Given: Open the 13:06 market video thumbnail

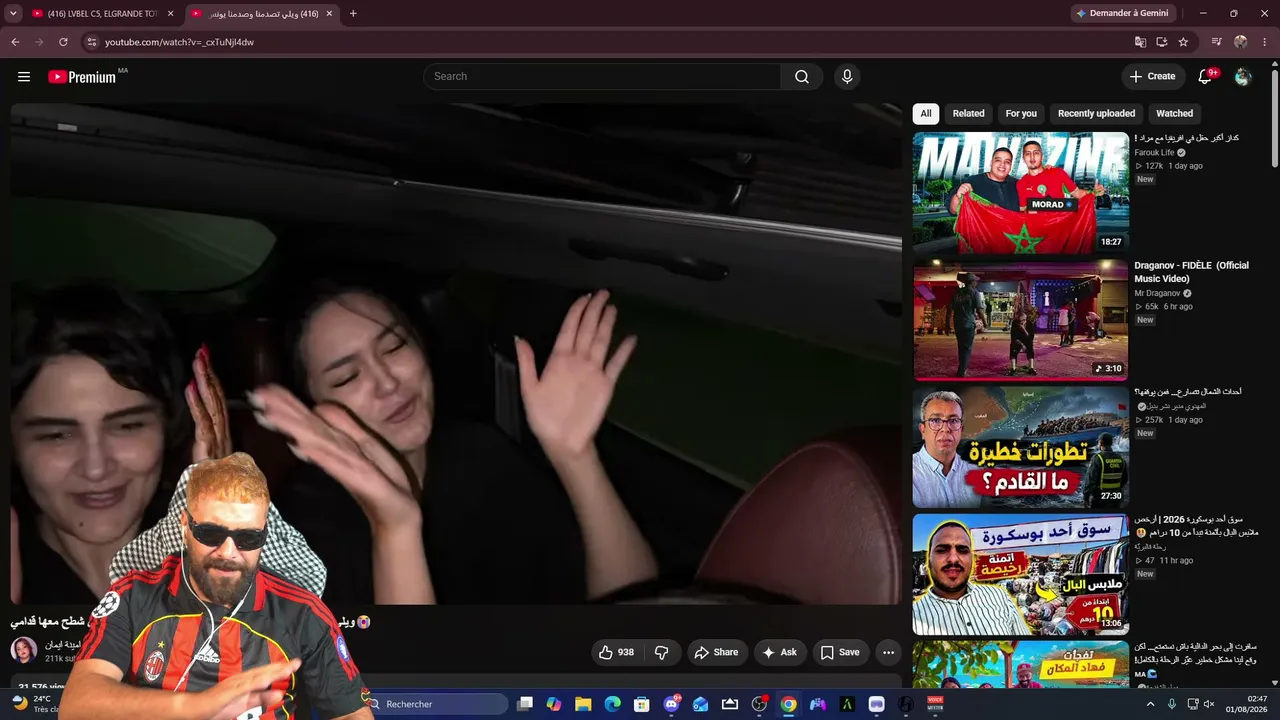Looking at the screenshot, I should 1020,574.
